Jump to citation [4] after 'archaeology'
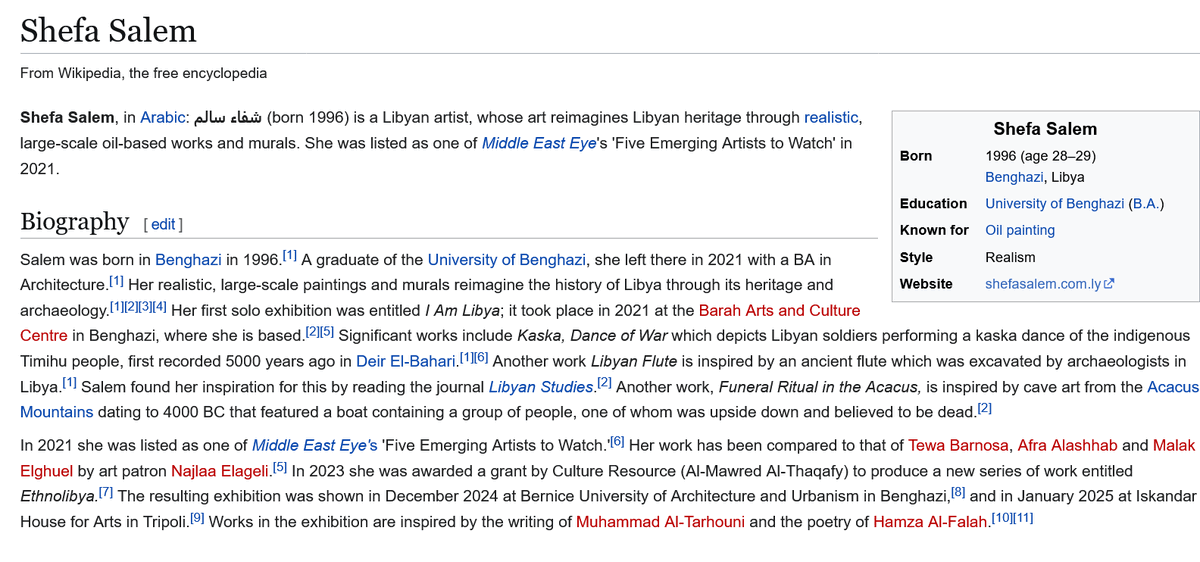The image size is (1200, 562). [x=159, y=305]
